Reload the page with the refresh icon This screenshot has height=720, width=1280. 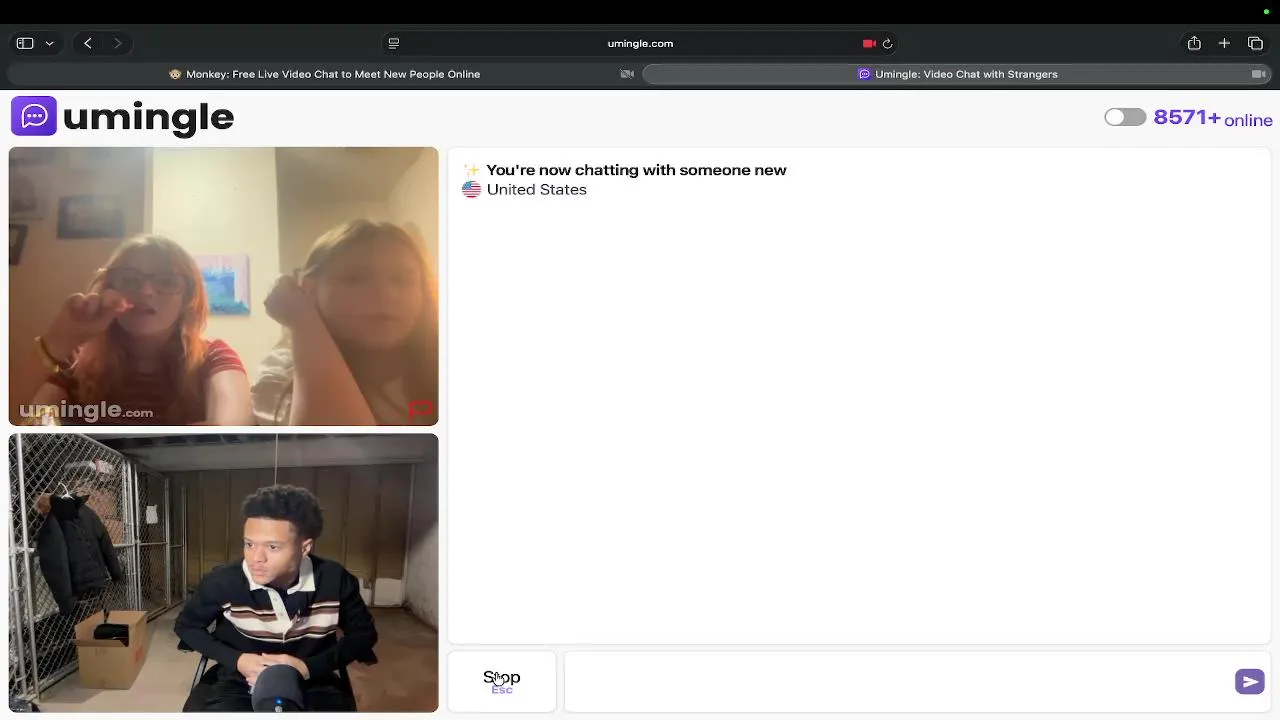pos(887,43)
